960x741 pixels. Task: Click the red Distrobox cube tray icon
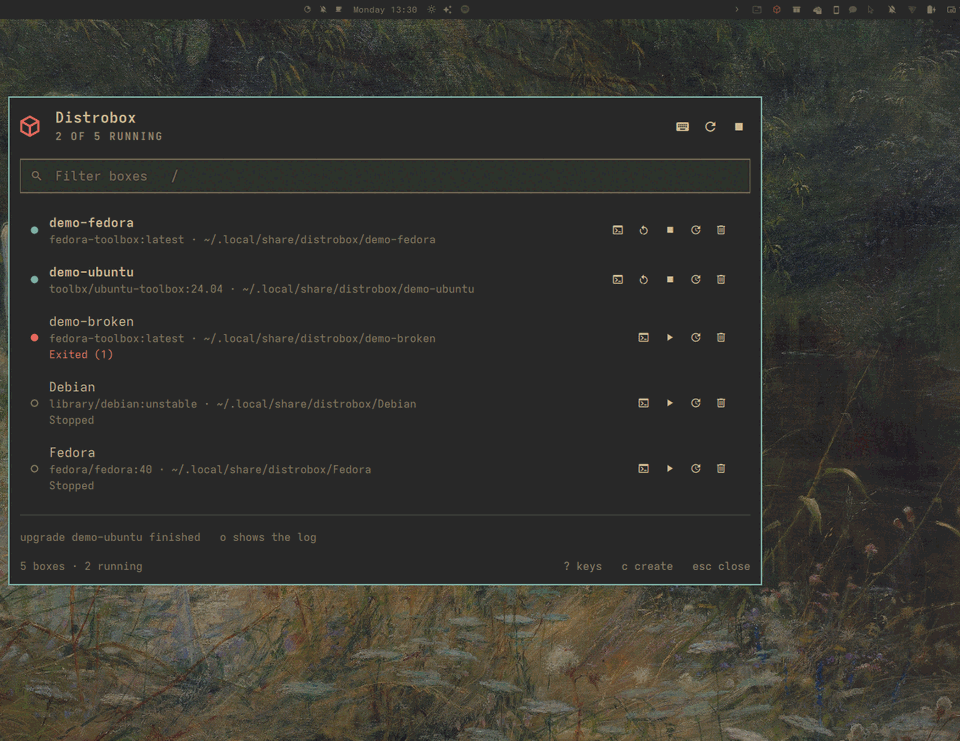[776, 10]
